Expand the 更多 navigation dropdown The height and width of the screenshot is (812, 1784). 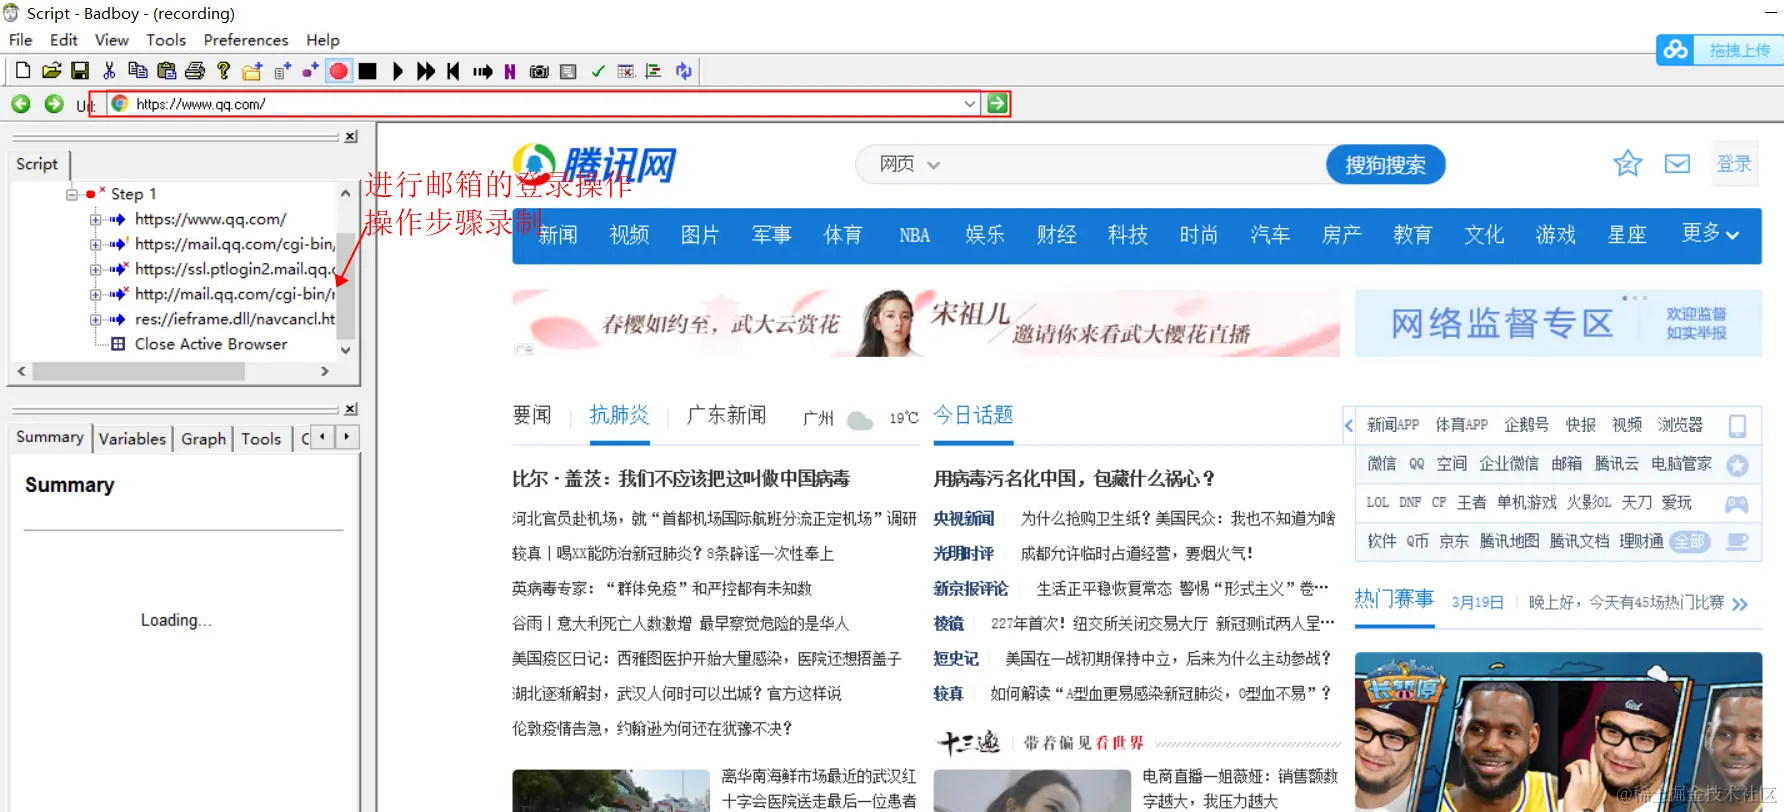tap(1710, 234)
